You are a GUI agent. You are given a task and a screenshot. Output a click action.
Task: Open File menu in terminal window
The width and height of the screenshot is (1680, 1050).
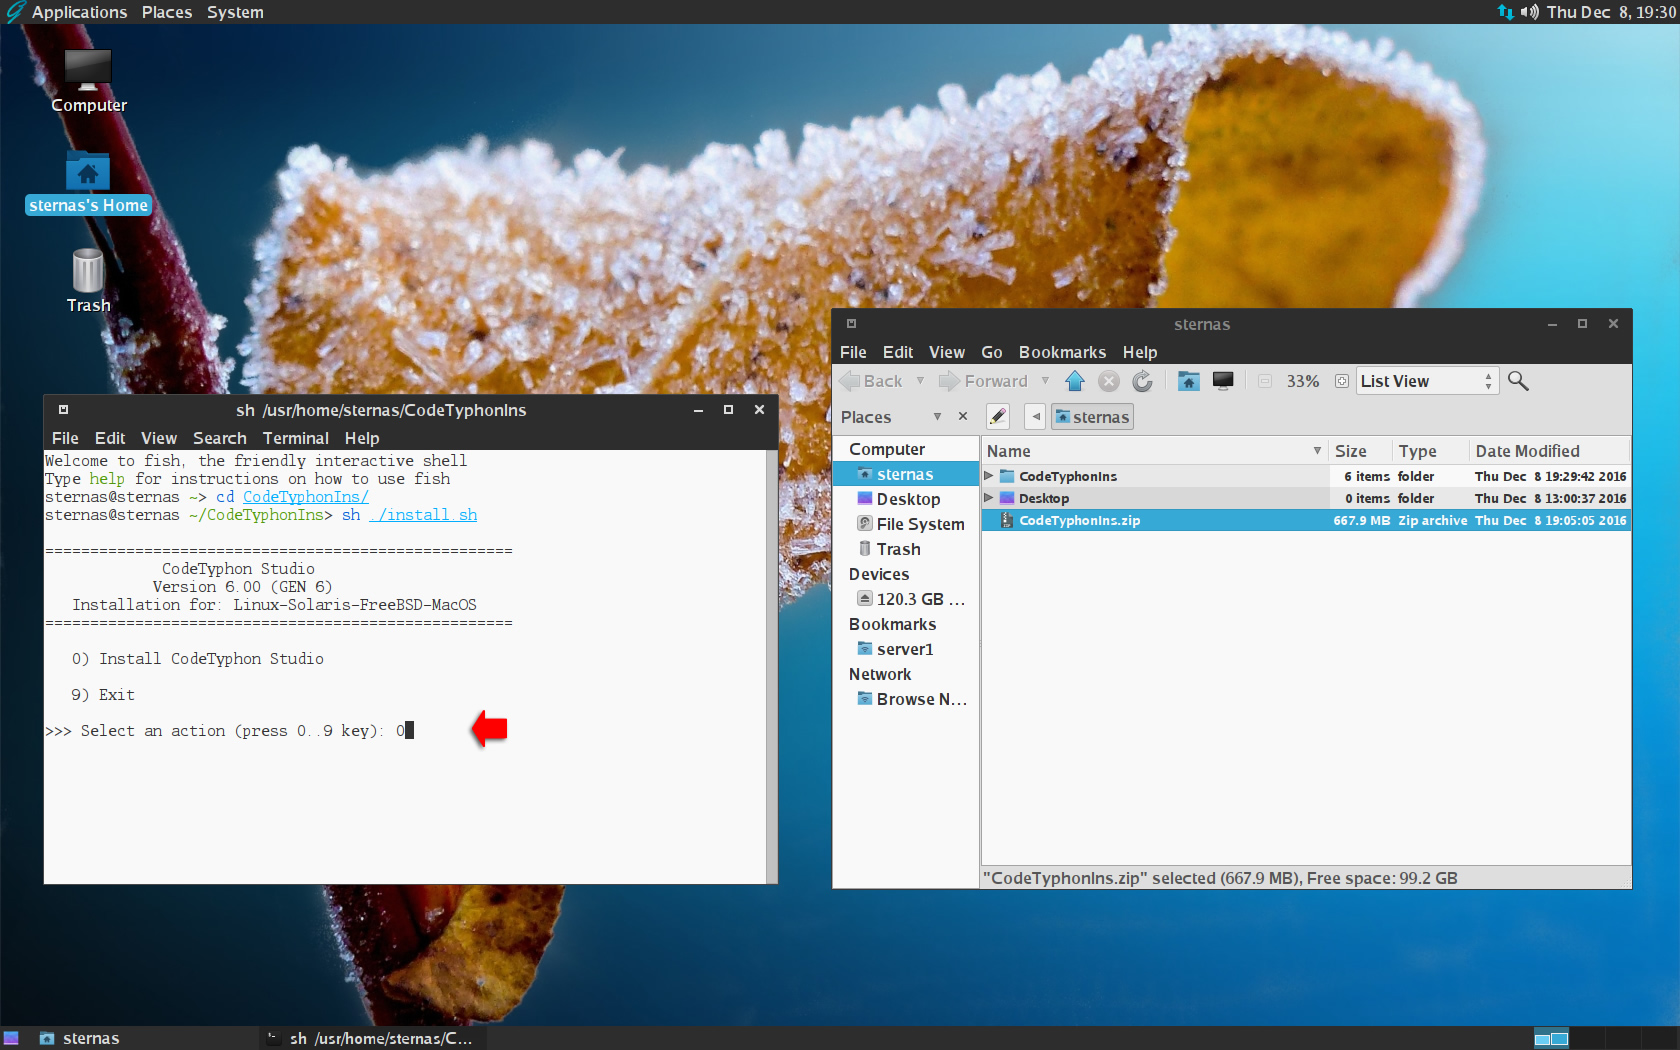[65, 438]
